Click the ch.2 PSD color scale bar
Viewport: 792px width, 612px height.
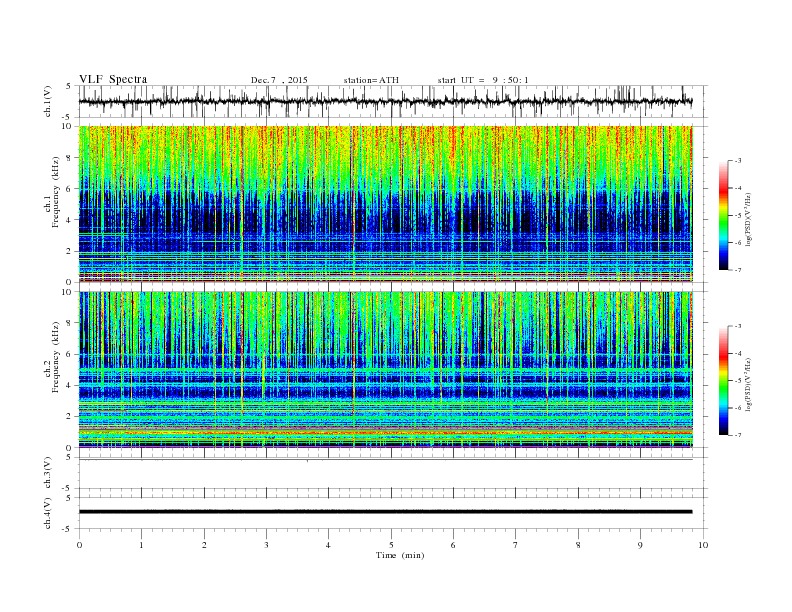click(723, 380)
